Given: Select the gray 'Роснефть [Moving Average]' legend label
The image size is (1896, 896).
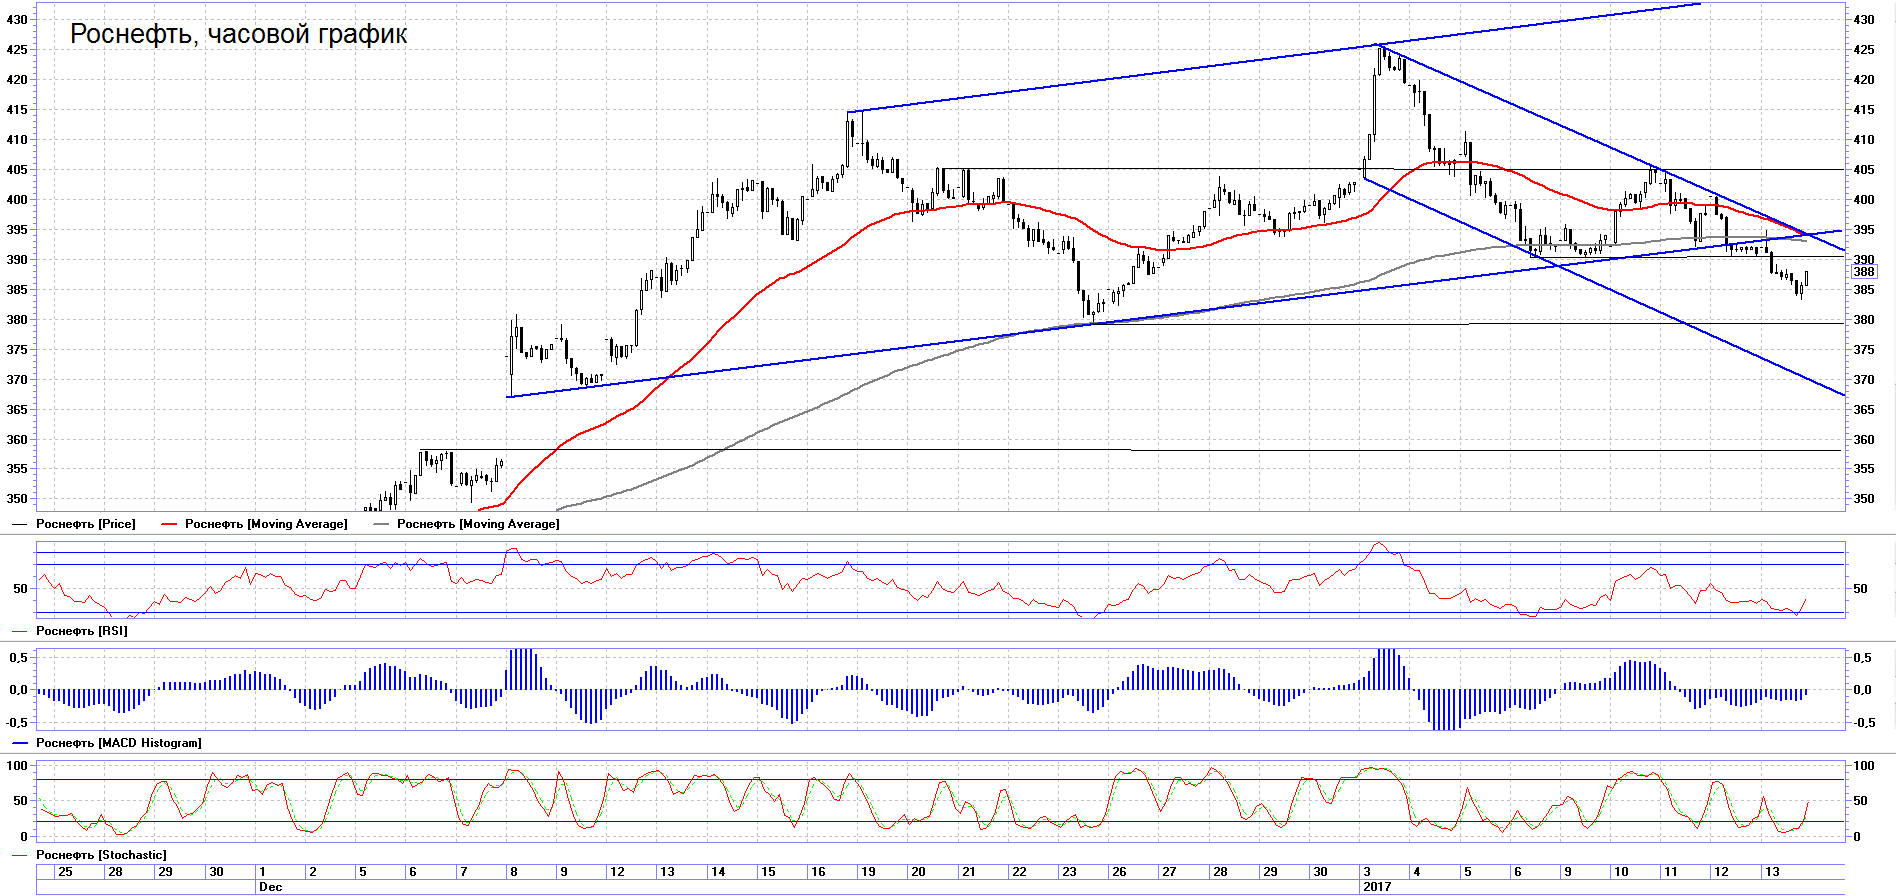Looking at the screenshot, I should click(x=478, y=524).
